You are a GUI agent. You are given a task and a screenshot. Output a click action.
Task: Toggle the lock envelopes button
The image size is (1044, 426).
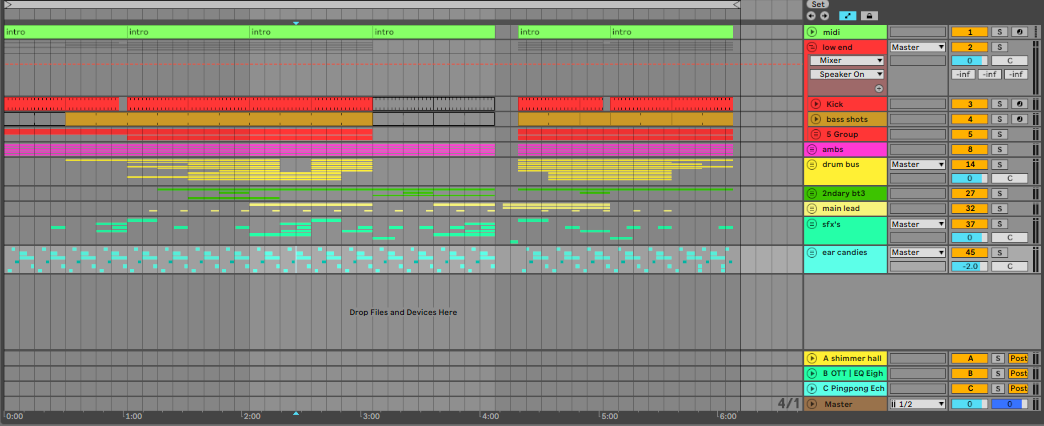click(x=870, y=16)
